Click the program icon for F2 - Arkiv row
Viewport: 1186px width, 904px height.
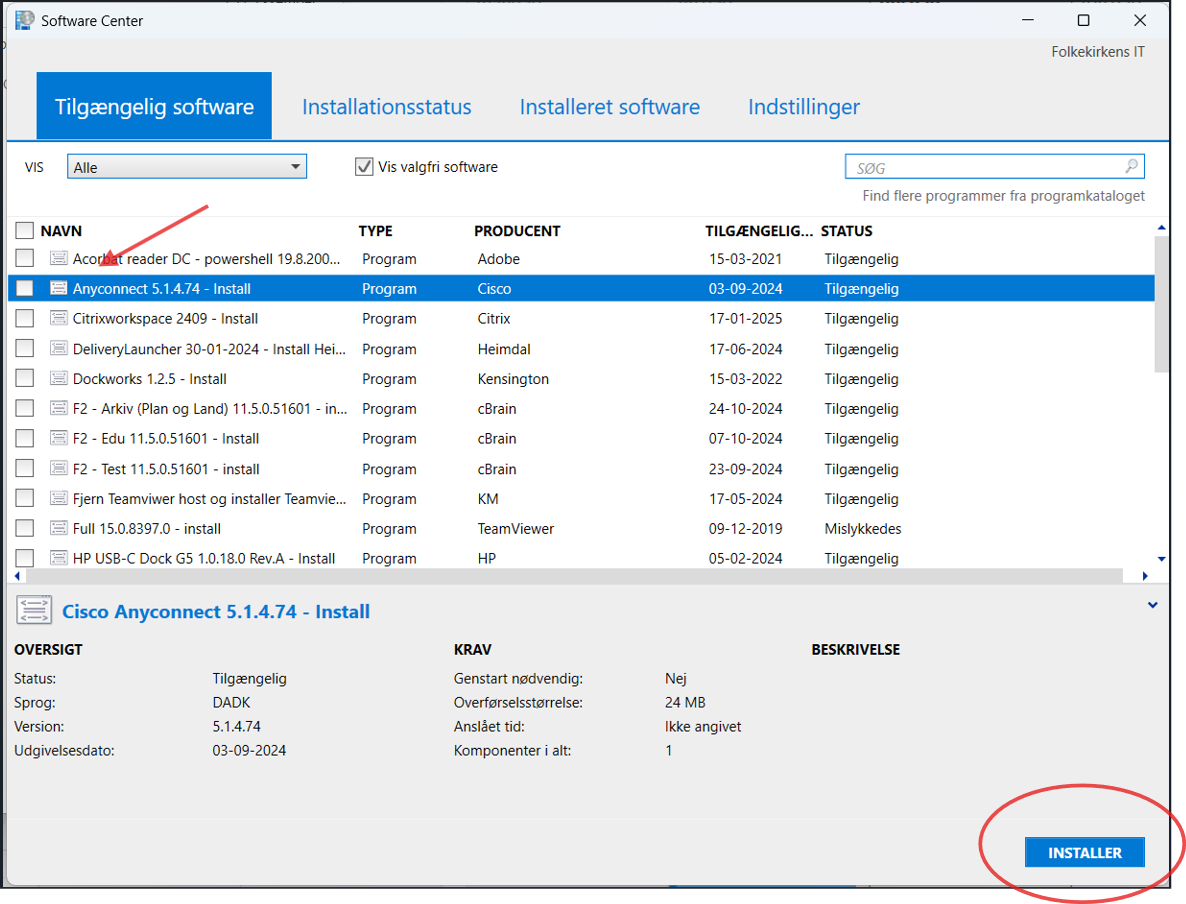59,409
